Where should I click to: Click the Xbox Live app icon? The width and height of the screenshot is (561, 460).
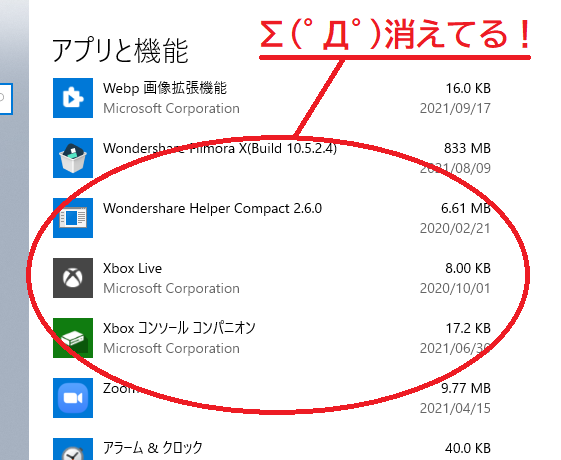[73, 278]
